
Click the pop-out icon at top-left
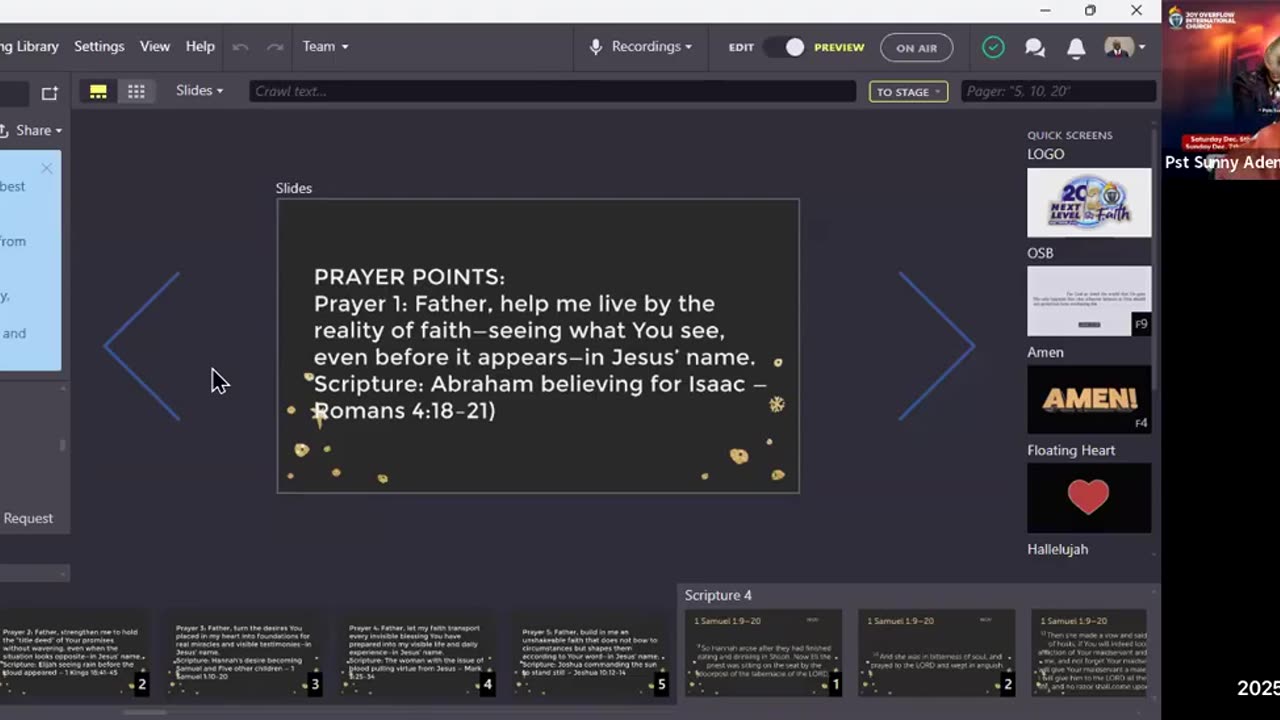[x=49, y=93]
